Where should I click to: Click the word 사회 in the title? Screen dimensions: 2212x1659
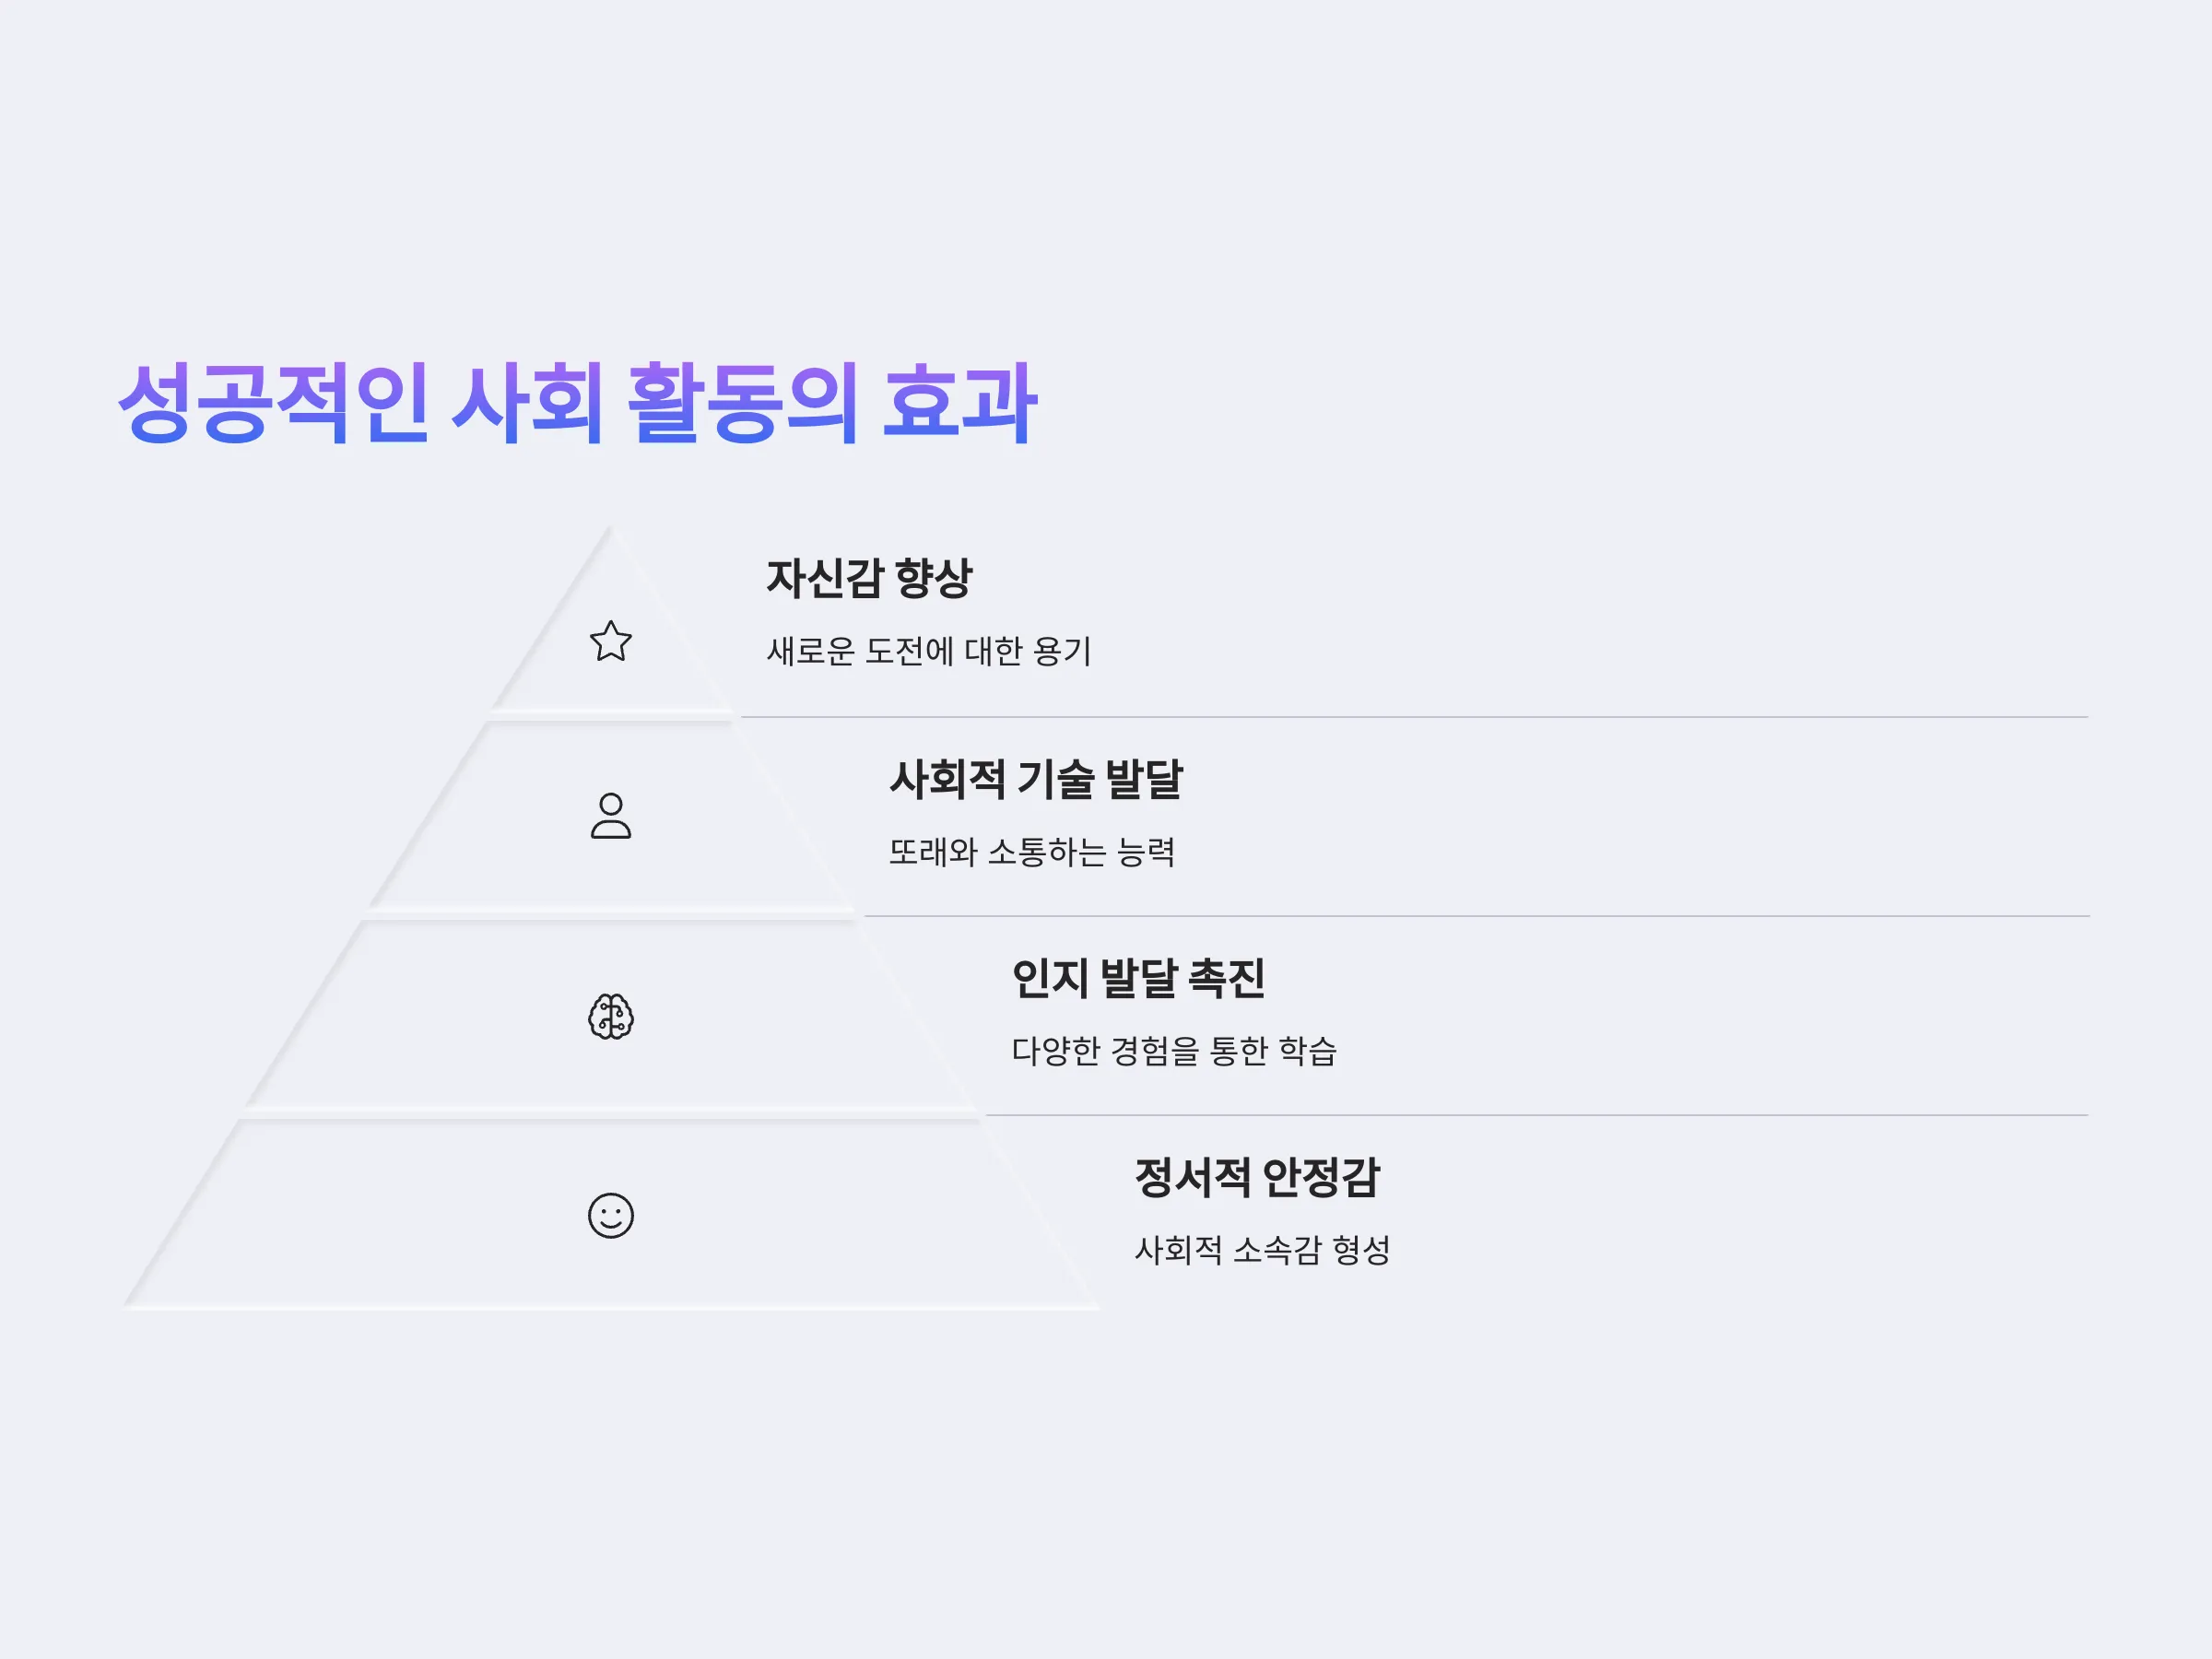[x=528, y=403]
